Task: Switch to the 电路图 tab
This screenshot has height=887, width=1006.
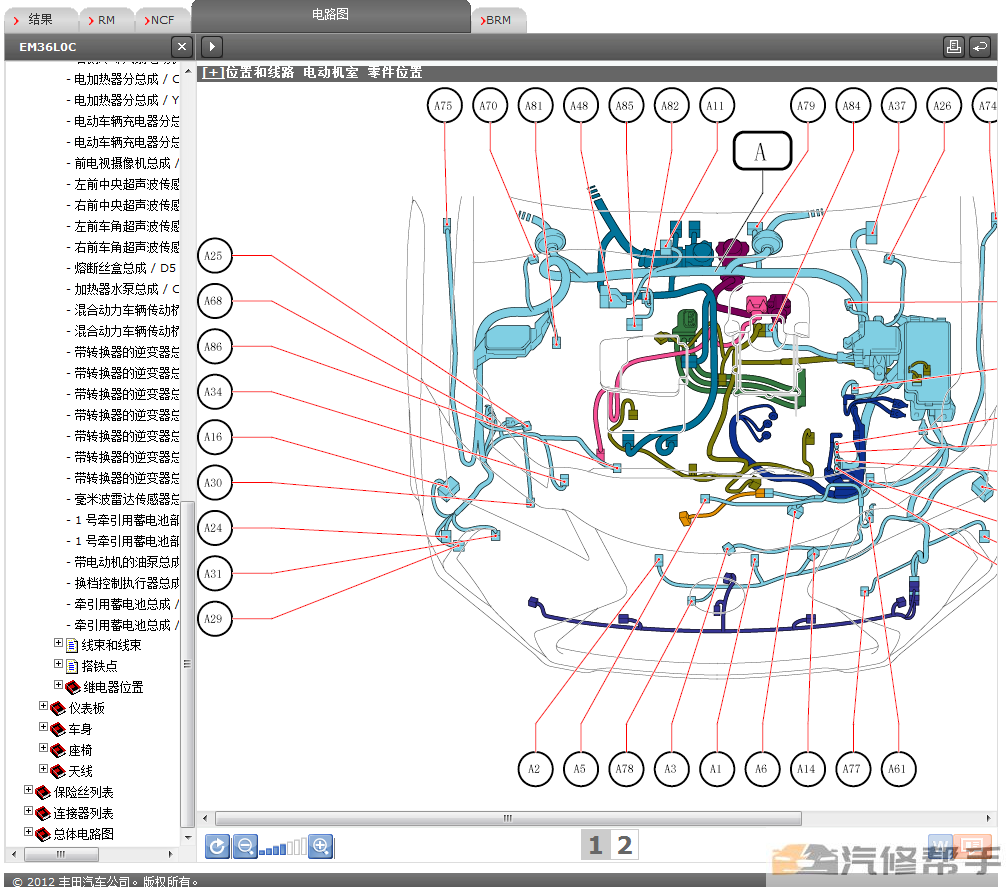Action: (330, 15)
